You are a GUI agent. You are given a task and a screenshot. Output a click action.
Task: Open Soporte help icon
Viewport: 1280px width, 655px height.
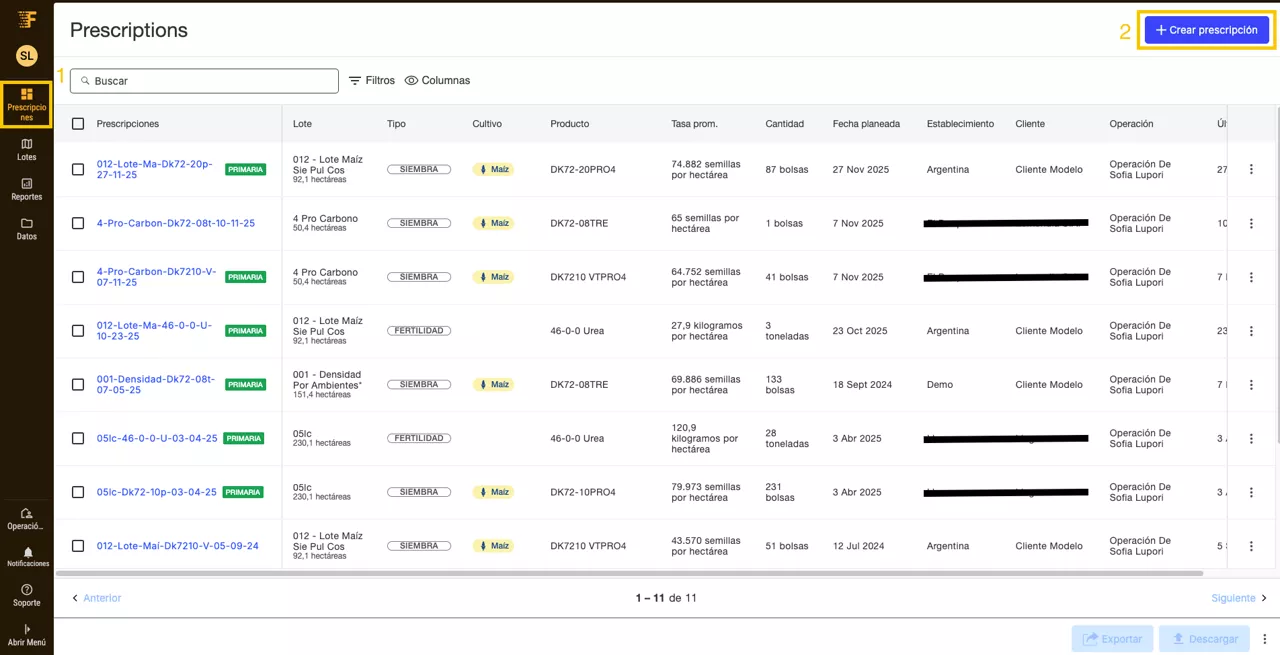click(x=27, y=595)
